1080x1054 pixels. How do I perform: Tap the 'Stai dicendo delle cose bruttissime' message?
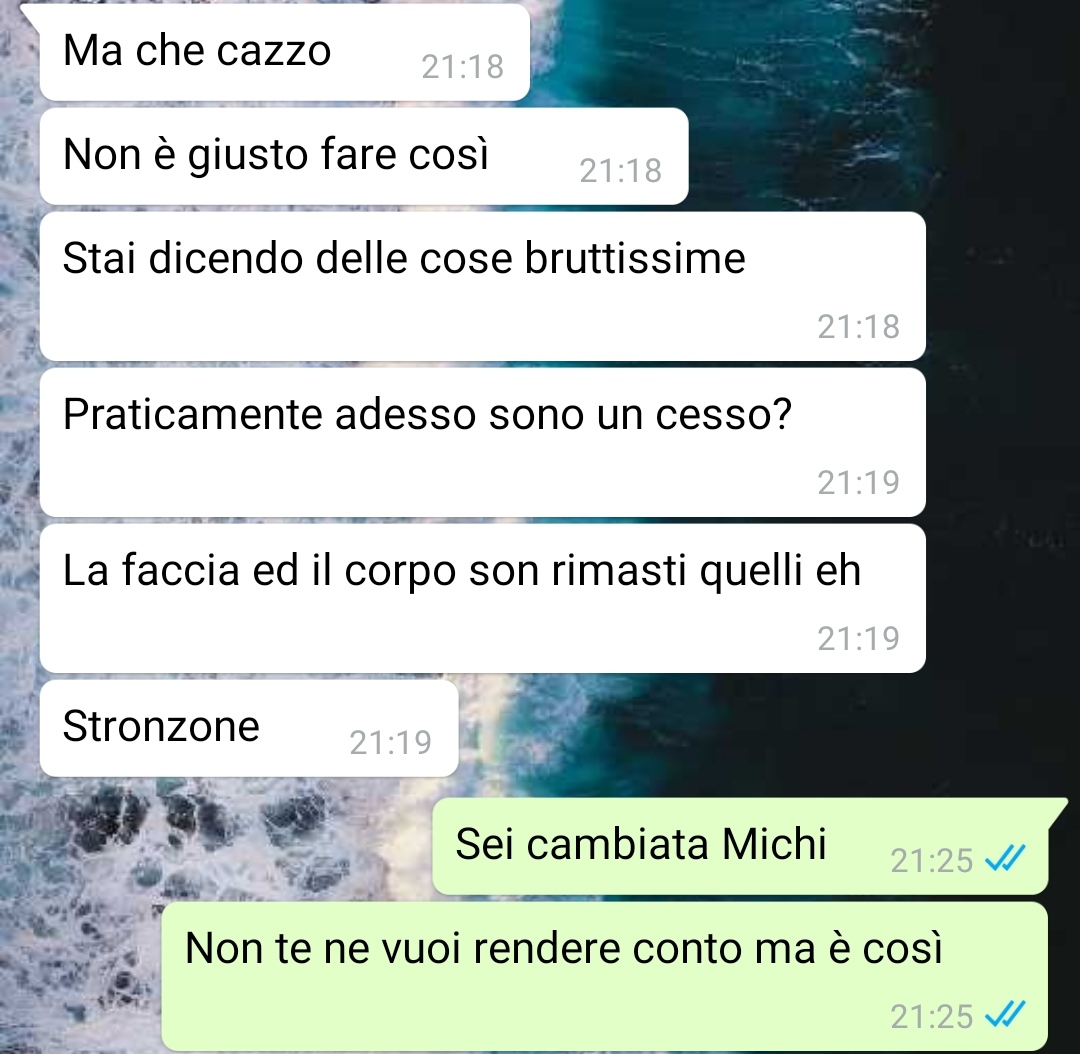pyautogui.click(x=482, y=287)
